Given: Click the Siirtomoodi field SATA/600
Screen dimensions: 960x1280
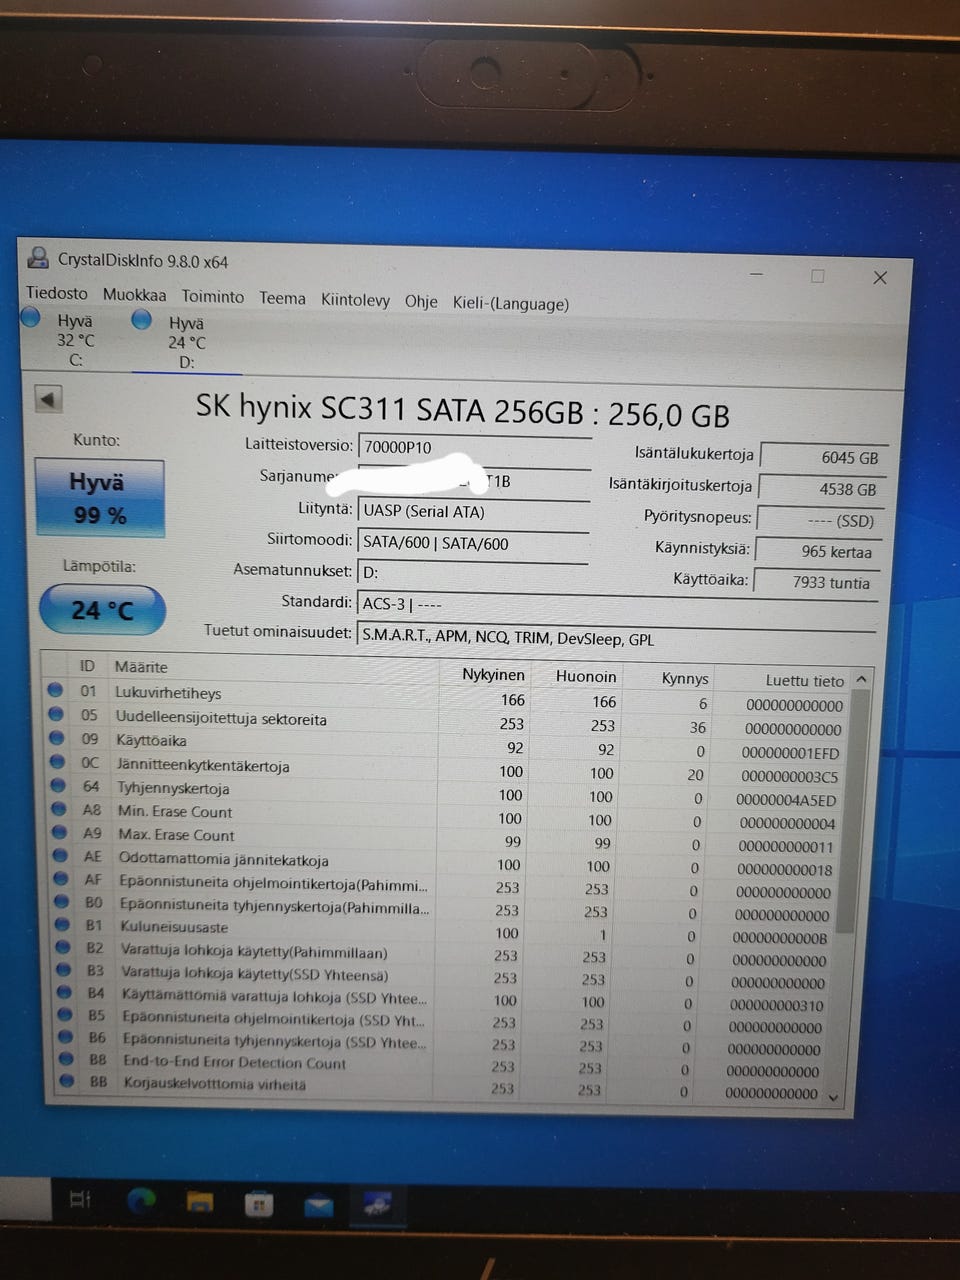Looking at the screenshot, I should click(473, 543).
